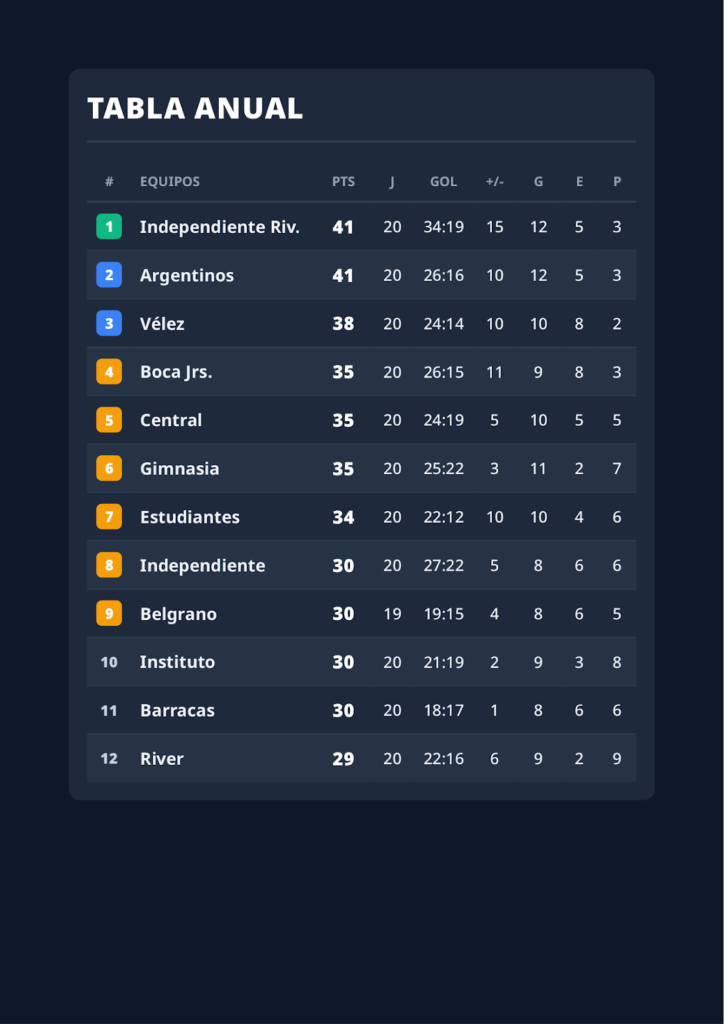Click the green position 1 badge
This screenshot has width=724, height=1024.
coord(109,227)
